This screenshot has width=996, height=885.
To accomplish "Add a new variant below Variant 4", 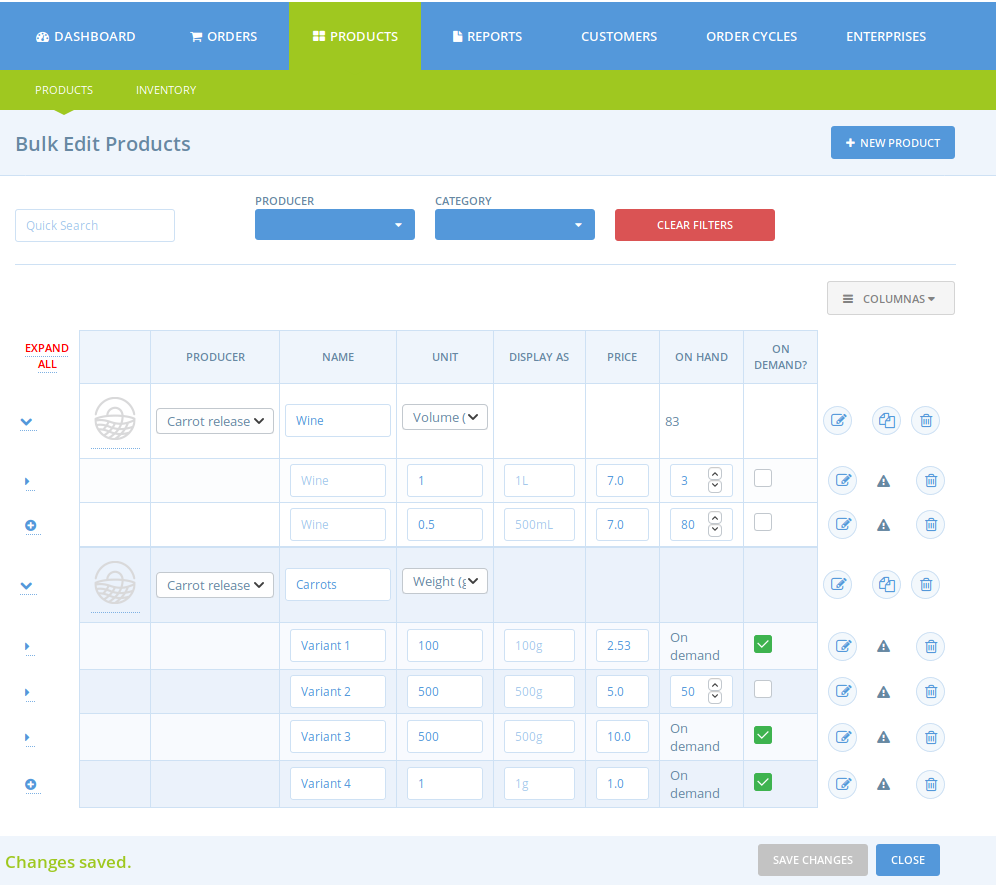I will (30, 785).
